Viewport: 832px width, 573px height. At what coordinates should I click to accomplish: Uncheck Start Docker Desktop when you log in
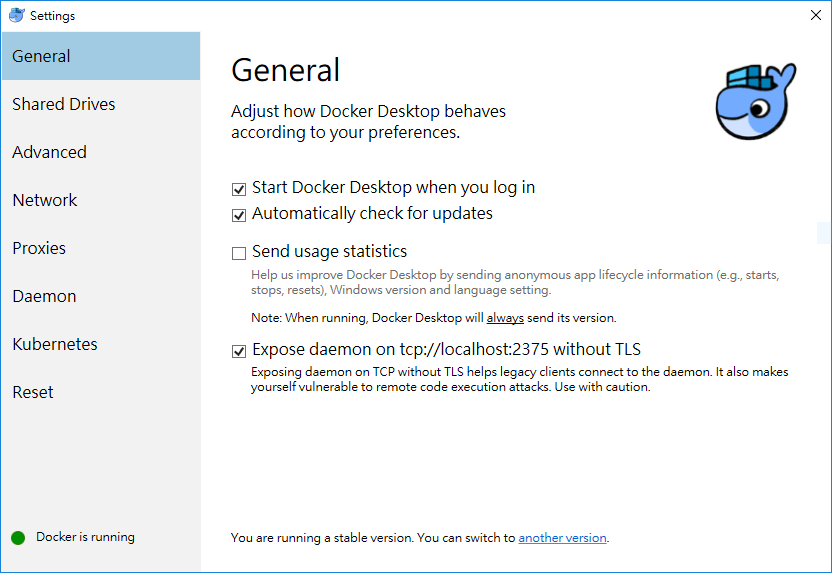239,189
